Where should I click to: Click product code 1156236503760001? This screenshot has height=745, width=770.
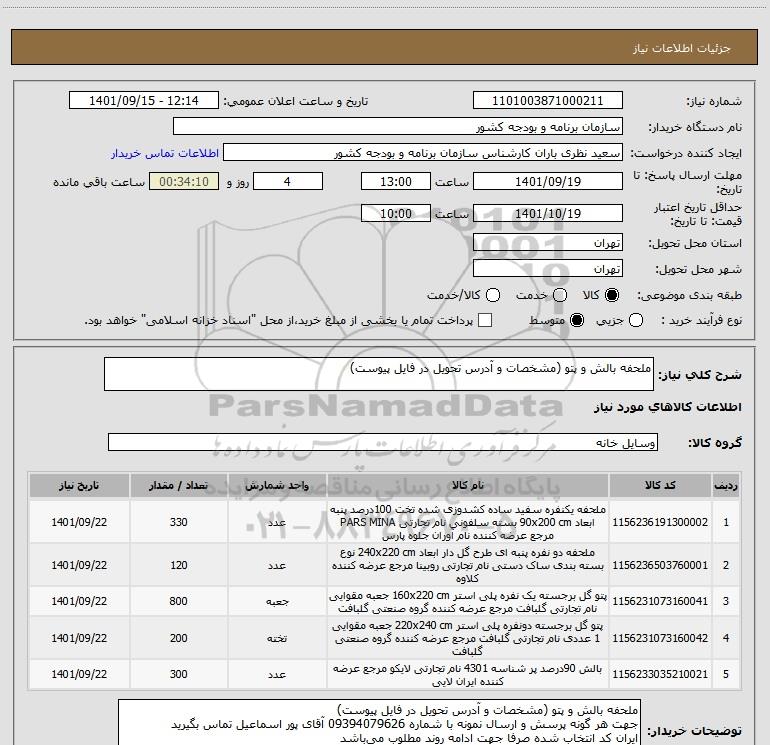pyautogui.click(x=660, y=565)
